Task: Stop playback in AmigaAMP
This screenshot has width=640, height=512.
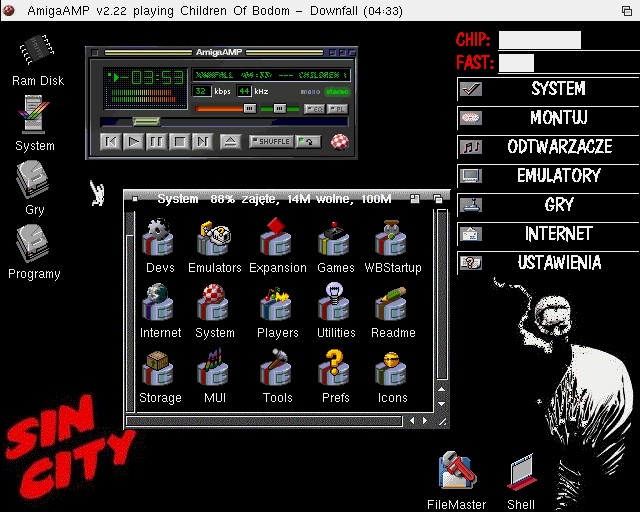Action: click(180, 142)
